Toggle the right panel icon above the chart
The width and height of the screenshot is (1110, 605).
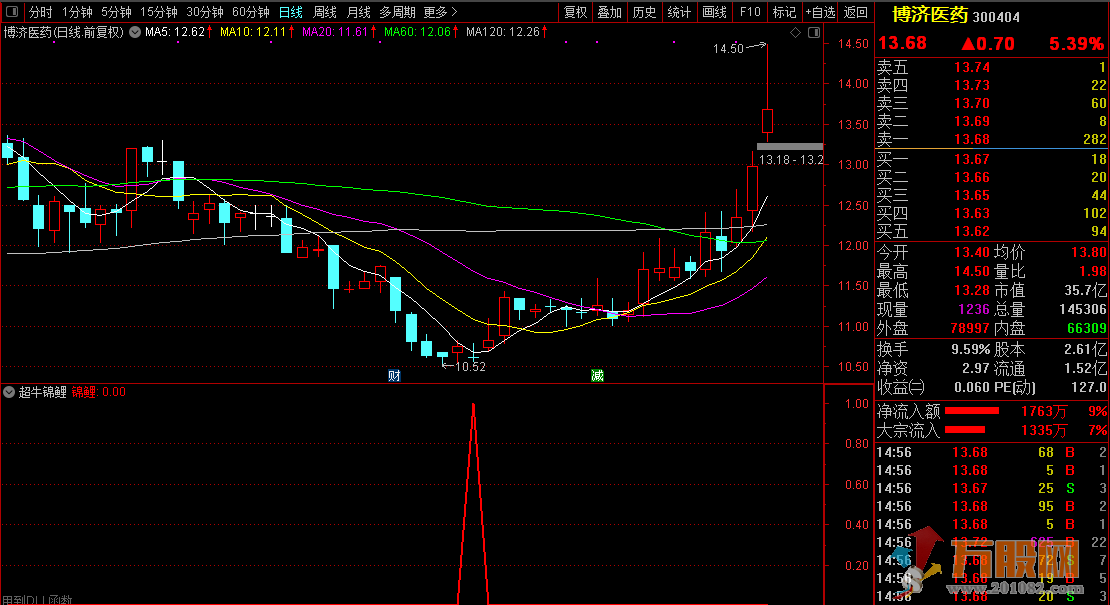pyautogui.click(x=814, y=33)
